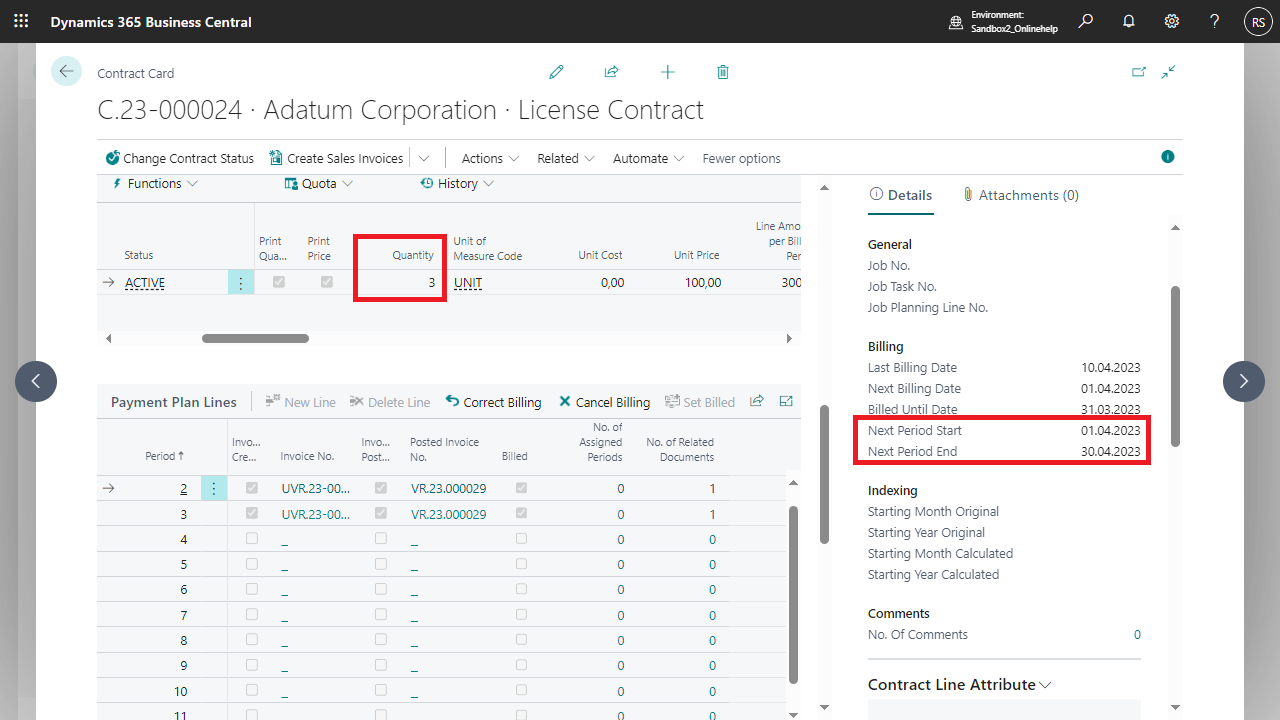Open the settings gear icon
Viewport: 1280px width, 720px height.
(x=1172, y=21)
